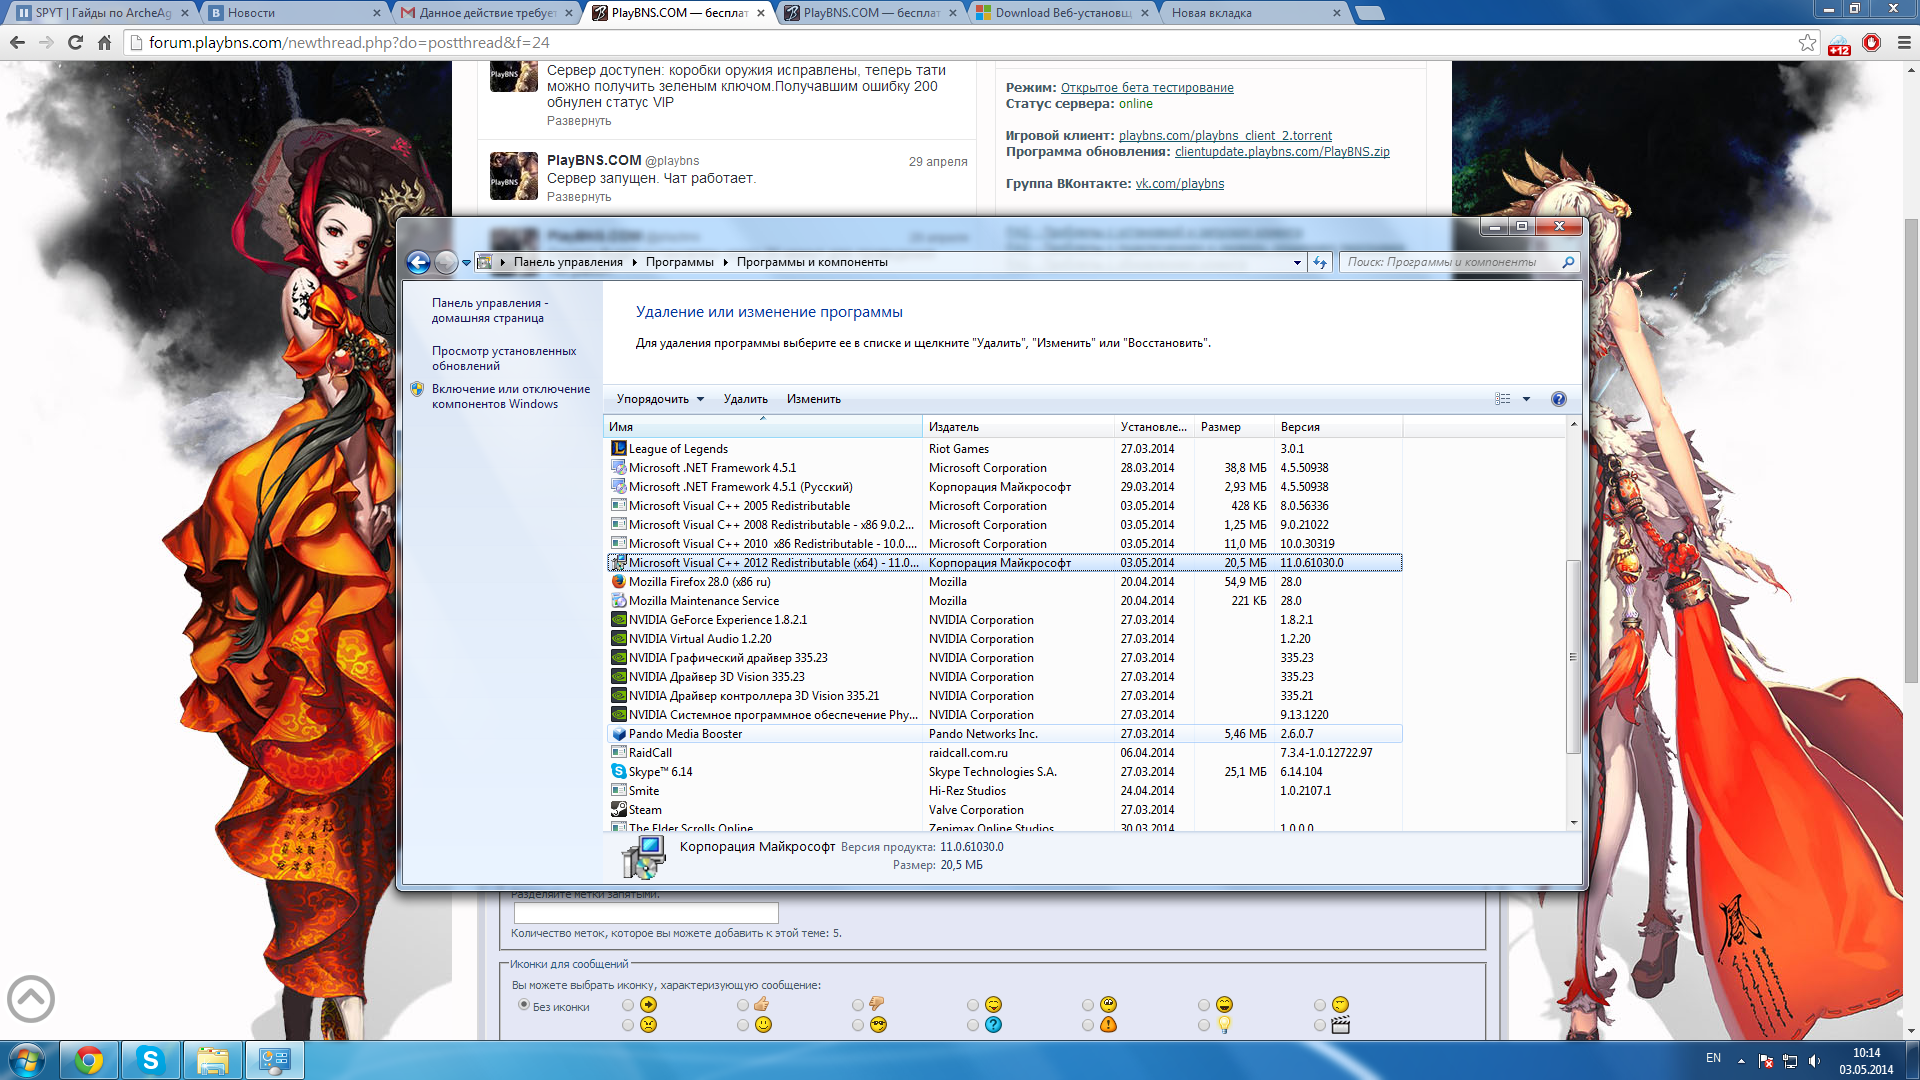Select the angry face icon radio button
Screen dimensions: 1920x1080
pyautogui.click(x=628, y=1025)
